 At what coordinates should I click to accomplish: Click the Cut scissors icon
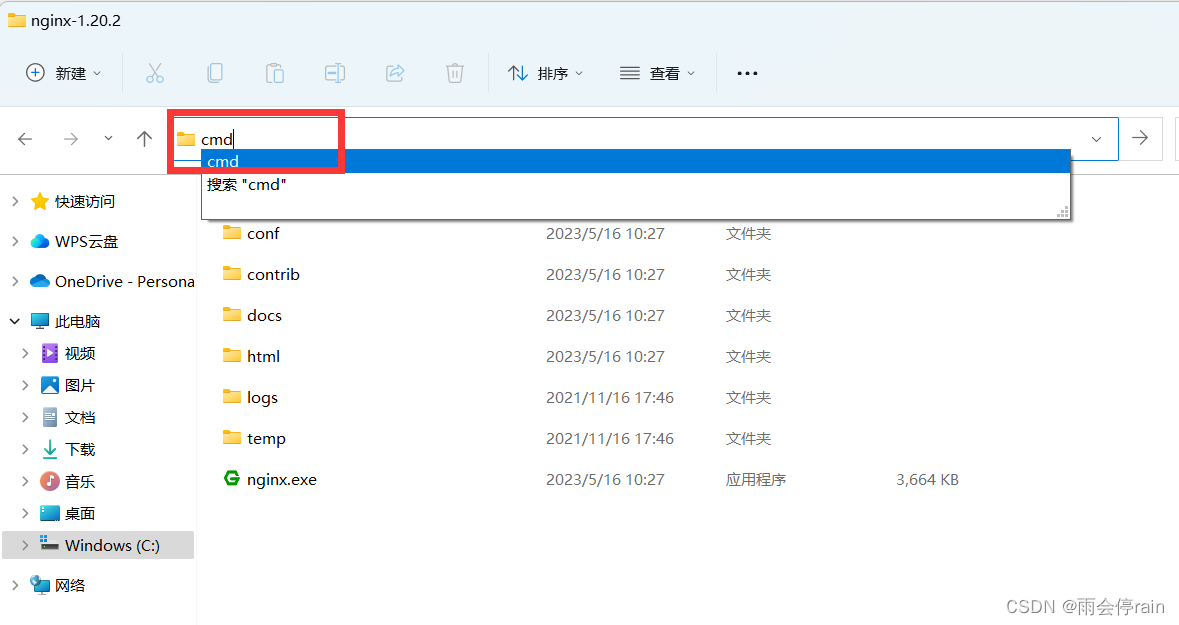155,73
